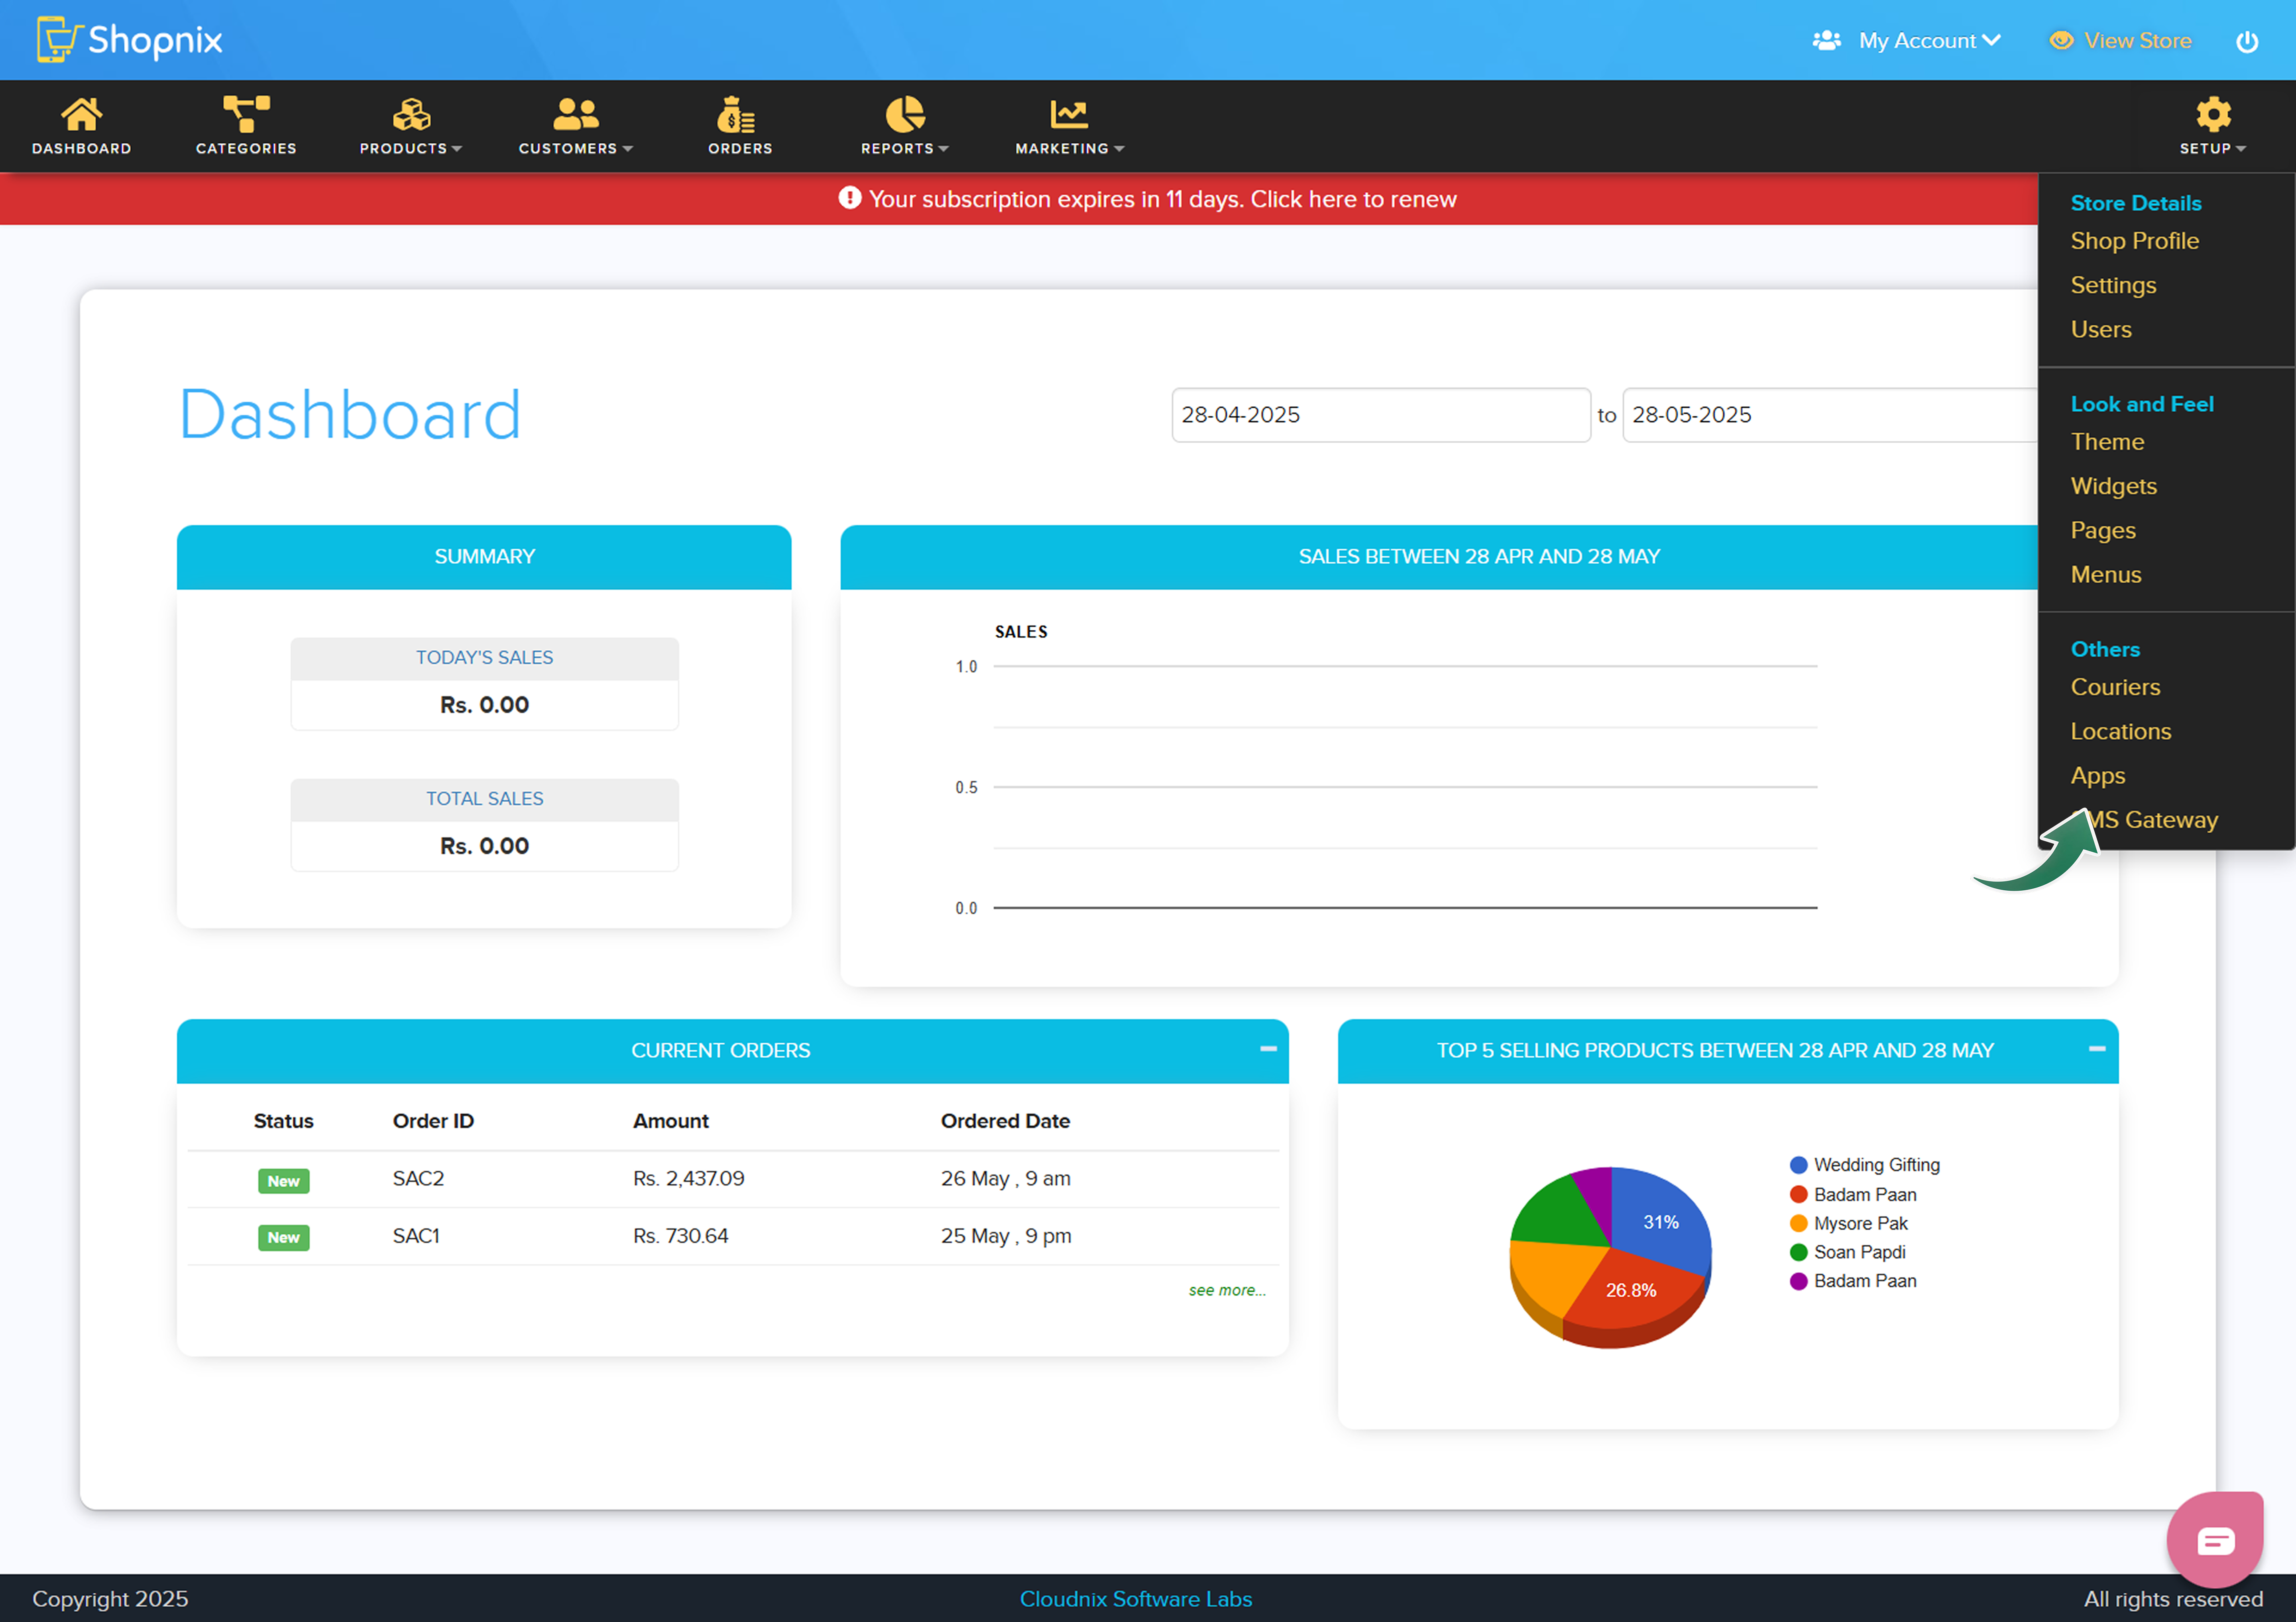
Task: Open SMS Gateway menu entry
Action: point(2144,820)
